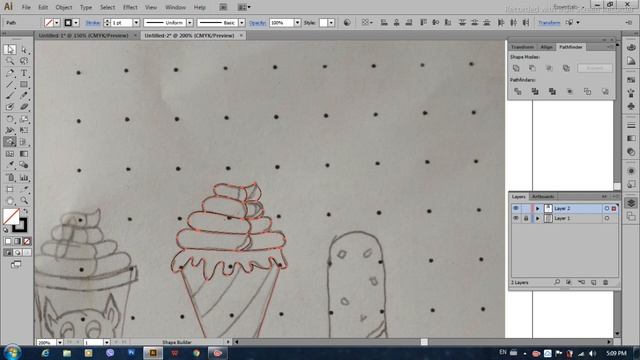Click the Transform link in control bar

pyautogui.click(x=549, y=23)
